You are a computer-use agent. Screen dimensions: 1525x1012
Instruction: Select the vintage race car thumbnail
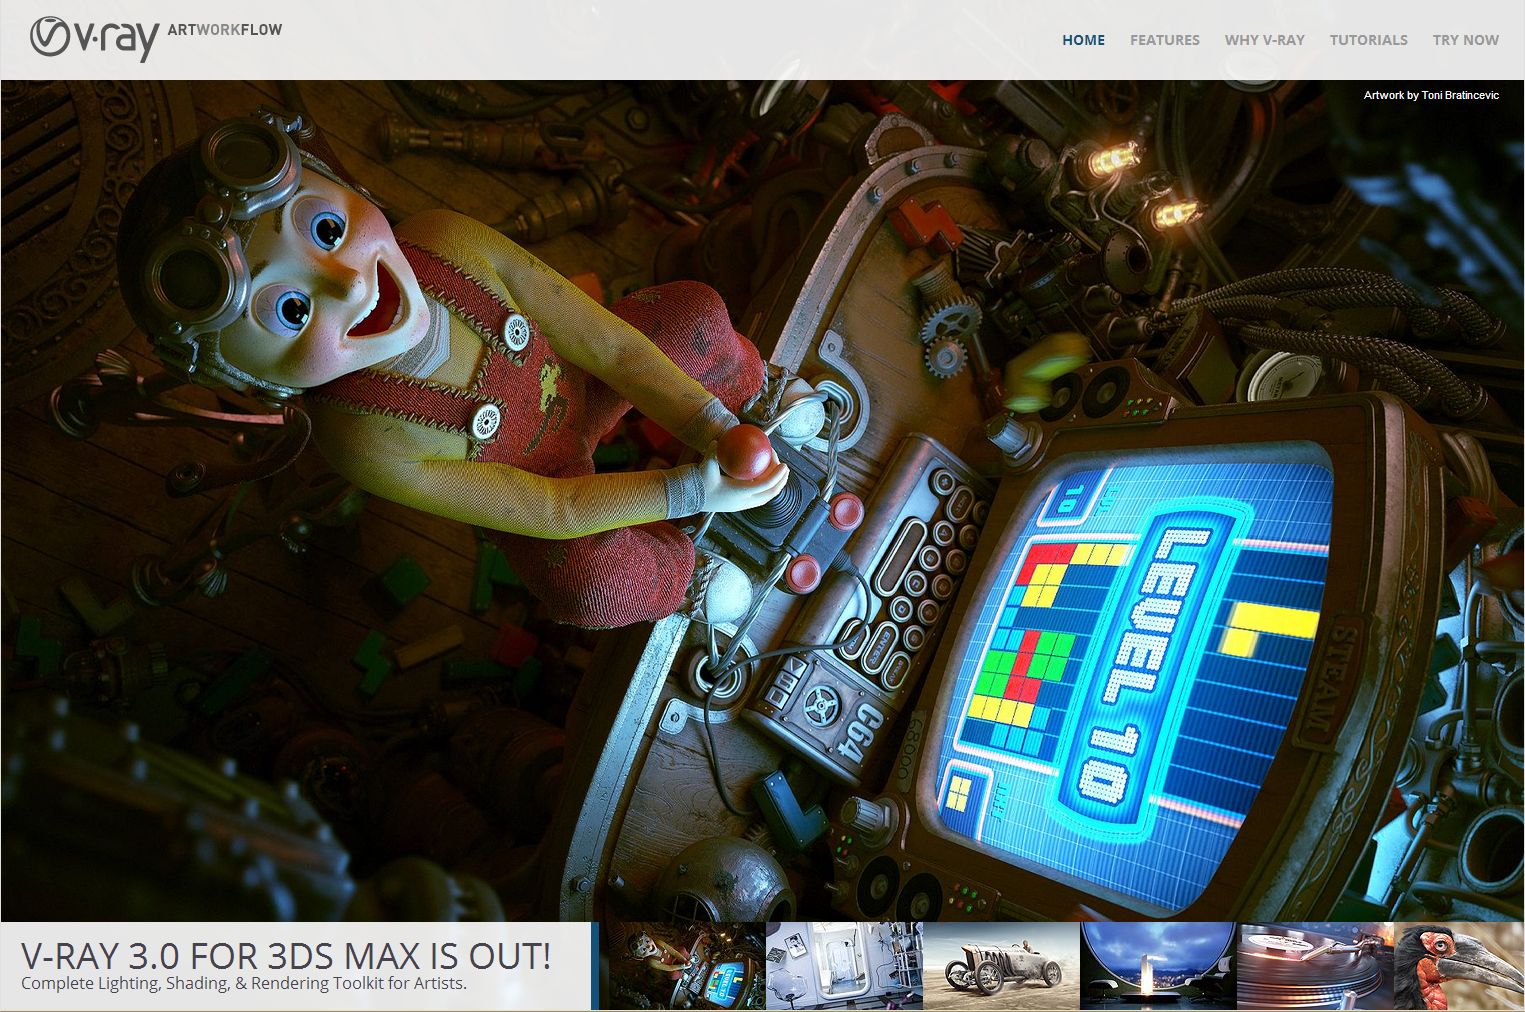[1001, 966]
